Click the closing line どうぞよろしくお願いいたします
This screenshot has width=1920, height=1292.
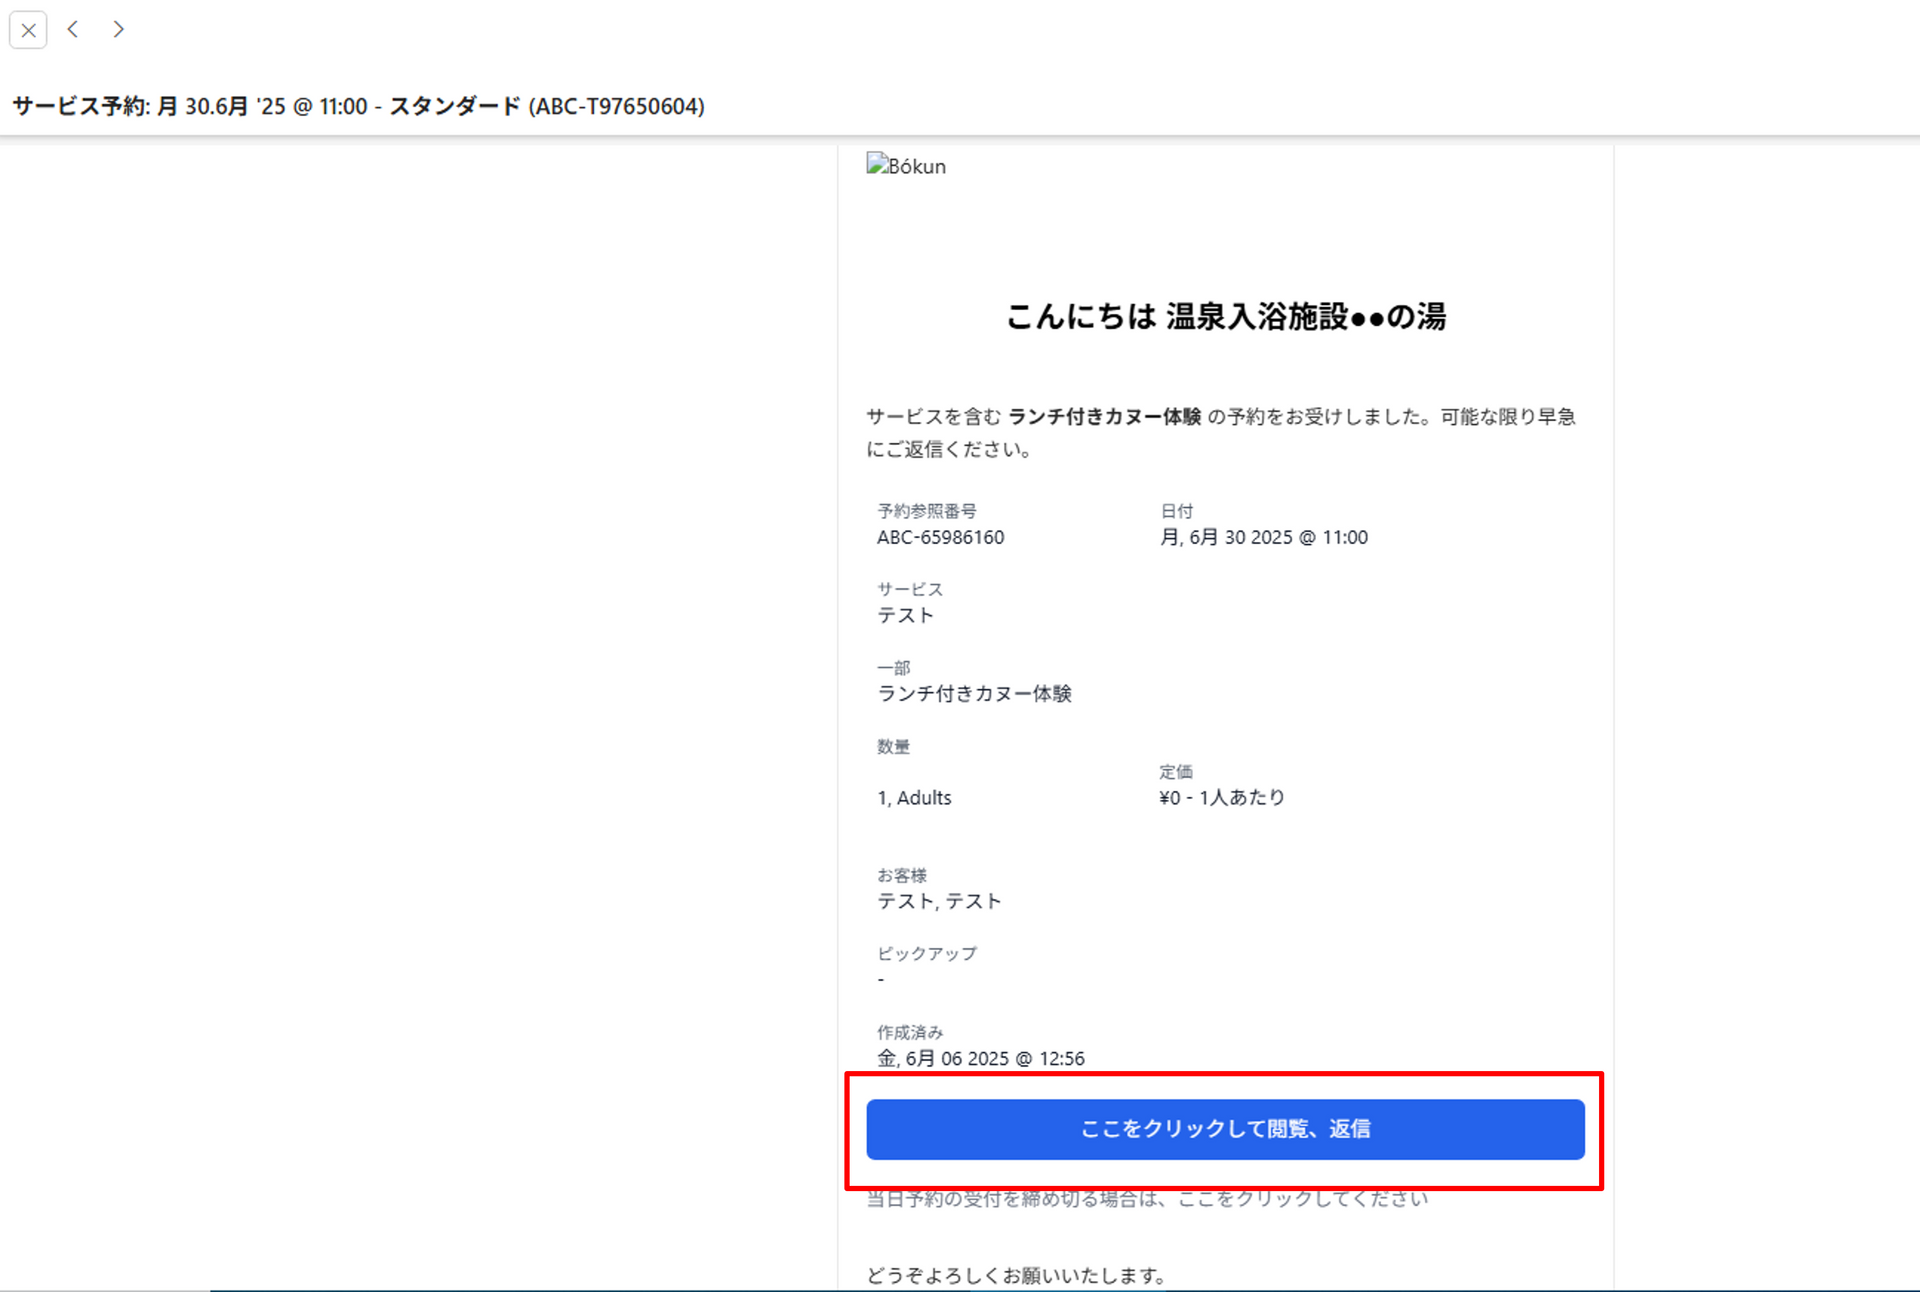coord(1016,1275)
